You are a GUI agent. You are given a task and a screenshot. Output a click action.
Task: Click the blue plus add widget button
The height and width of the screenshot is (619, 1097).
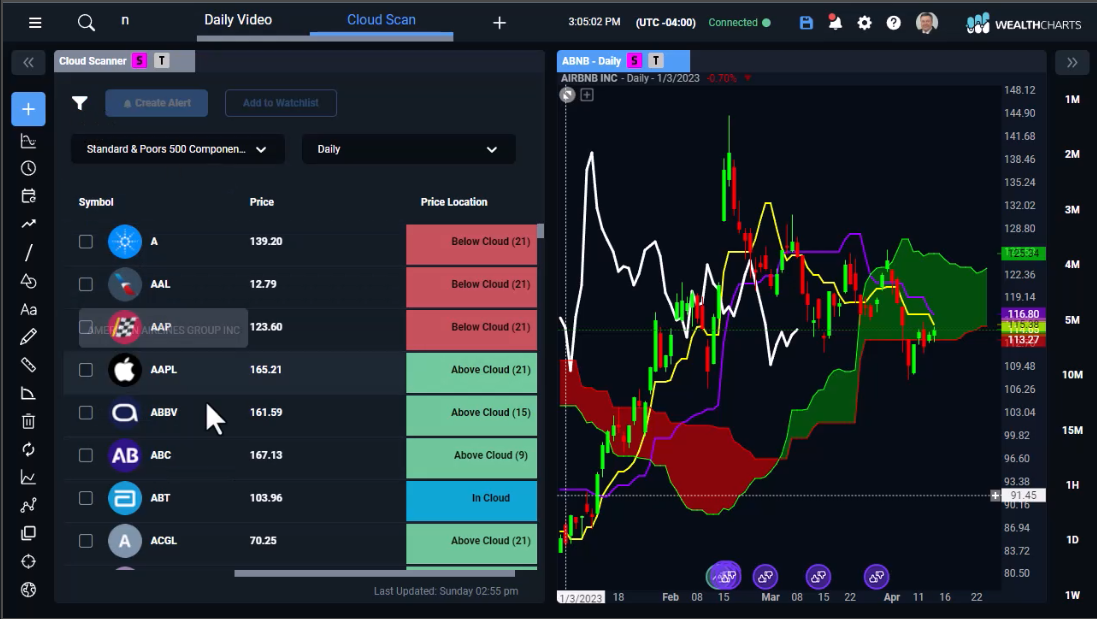pyautogui.click(x=28, y=109)
